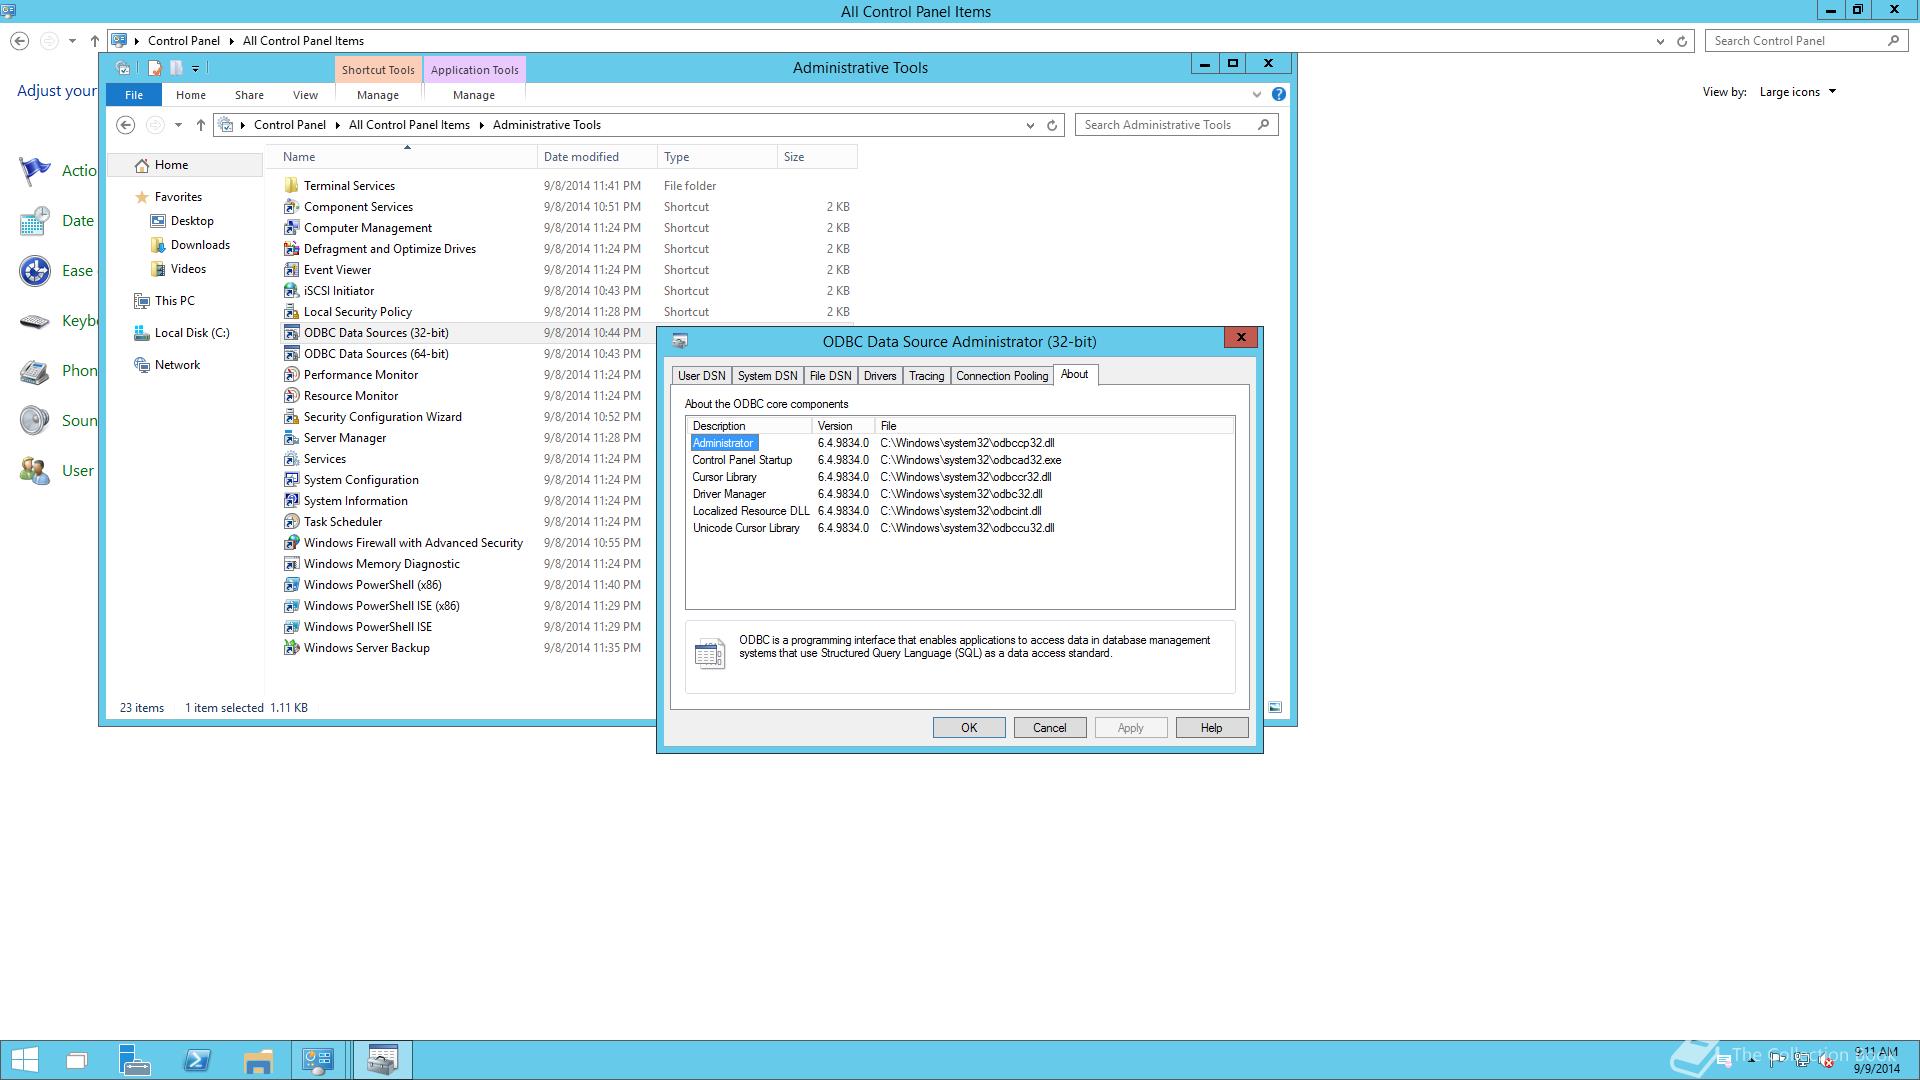Click the Application Tools contextual tab
The image size is (1920, 1080).
pos(475,70)
